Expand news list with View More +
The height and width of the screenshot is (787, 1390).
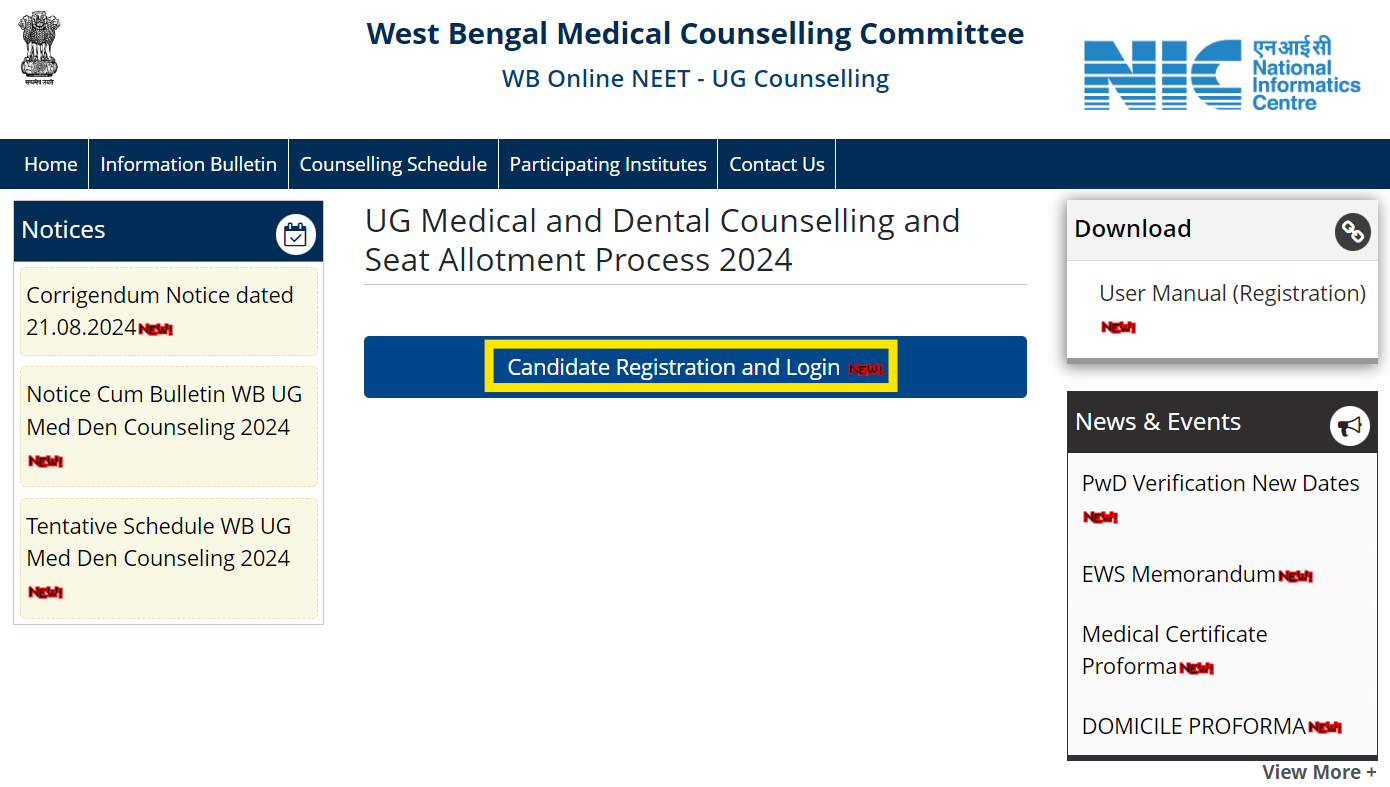(1319, 772)
